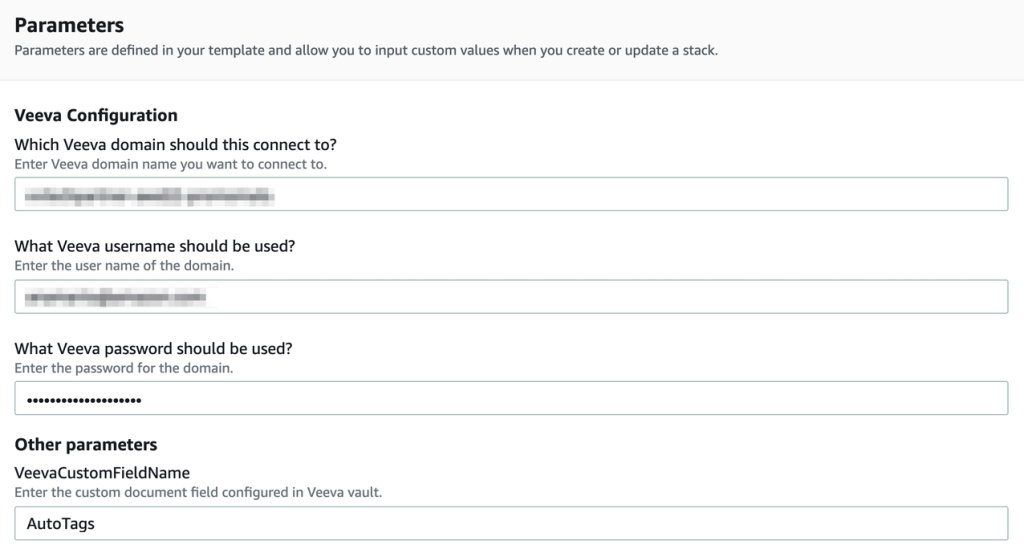Image resolution: width=1024 pixels, height=557 pixels.
Task: Click the blurred domain value text
Action: 150,195
